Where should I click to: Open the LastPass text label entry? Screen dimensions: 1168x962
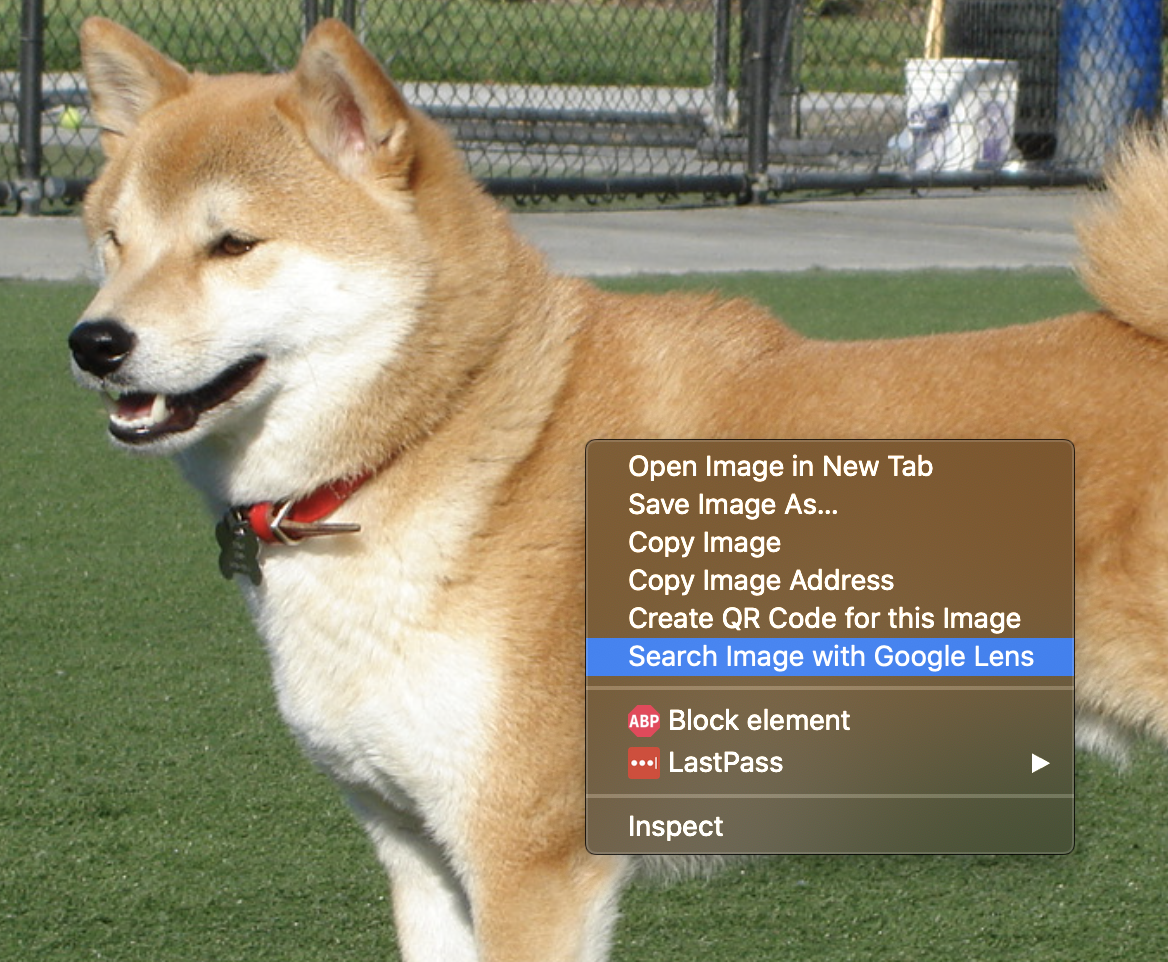pyautogui.click(x=725, y=763)
